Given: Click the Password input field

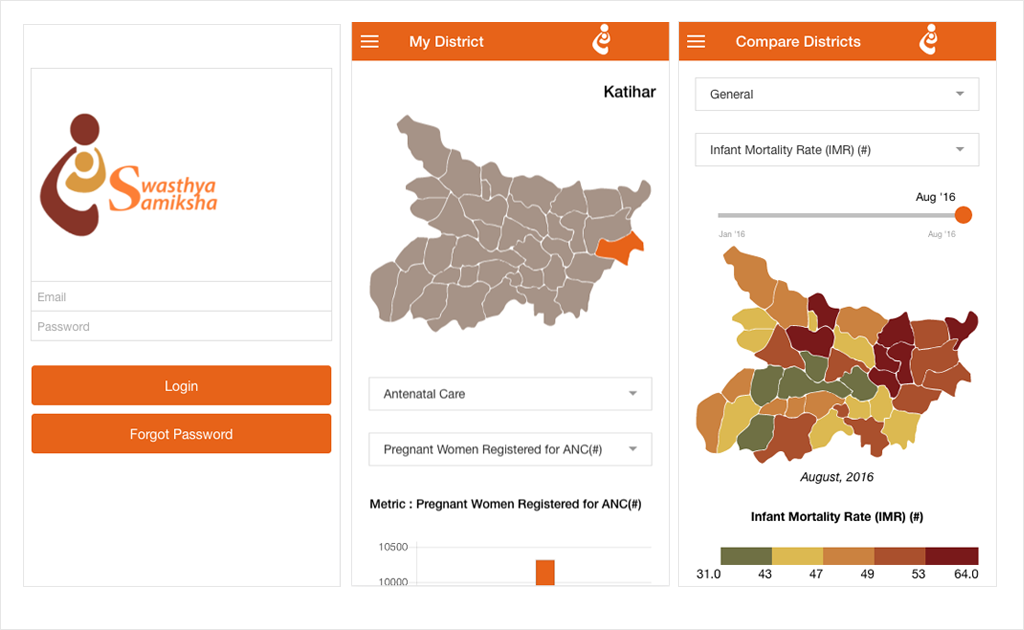Looking at the screenshot, I should (x=181, y=327).
